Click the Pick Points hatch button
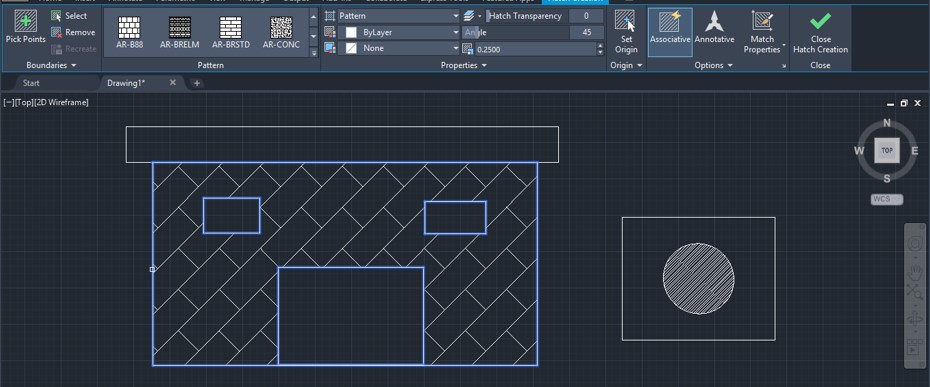 coord(26,27)
